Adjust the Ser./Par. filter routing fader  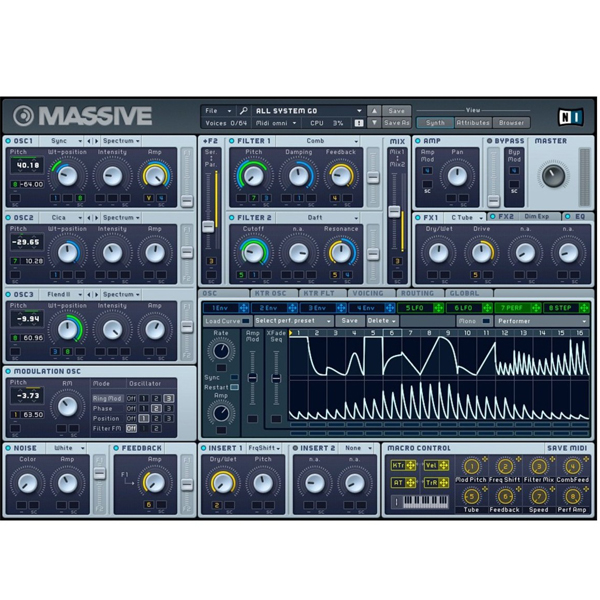(x=208, y=227)
